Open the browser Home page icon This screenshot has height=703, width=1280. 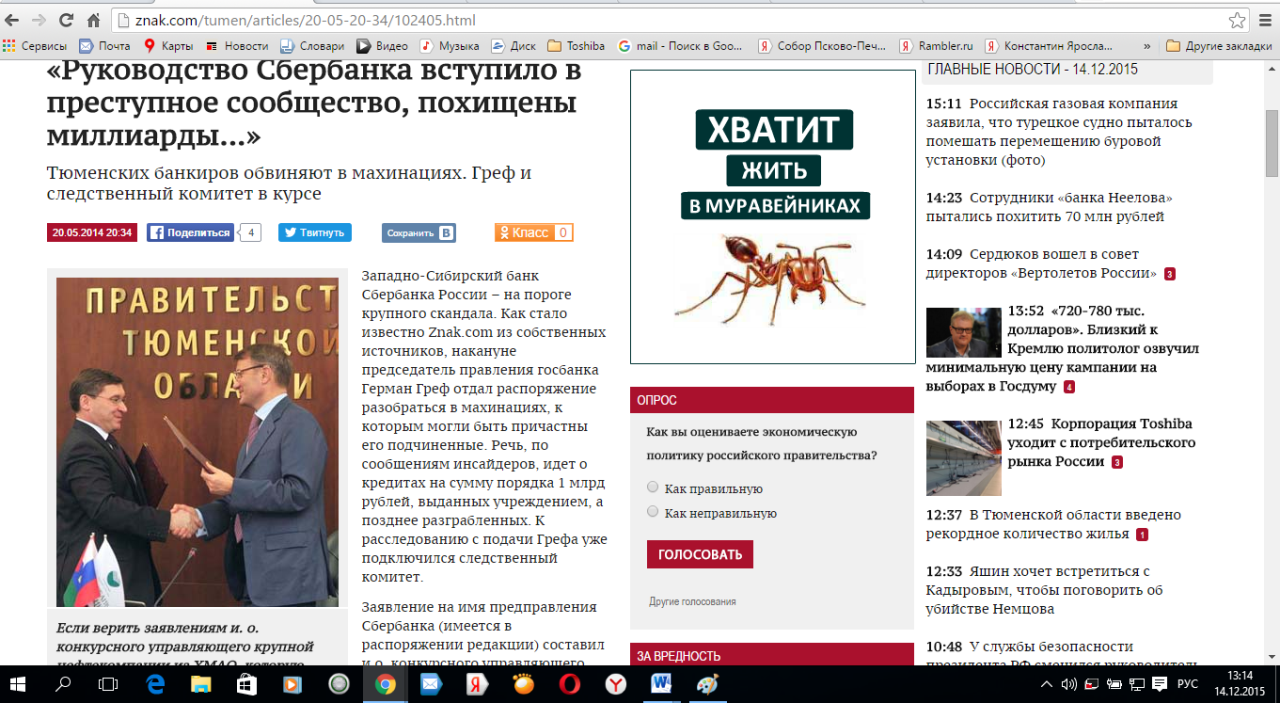coord(93,20)
